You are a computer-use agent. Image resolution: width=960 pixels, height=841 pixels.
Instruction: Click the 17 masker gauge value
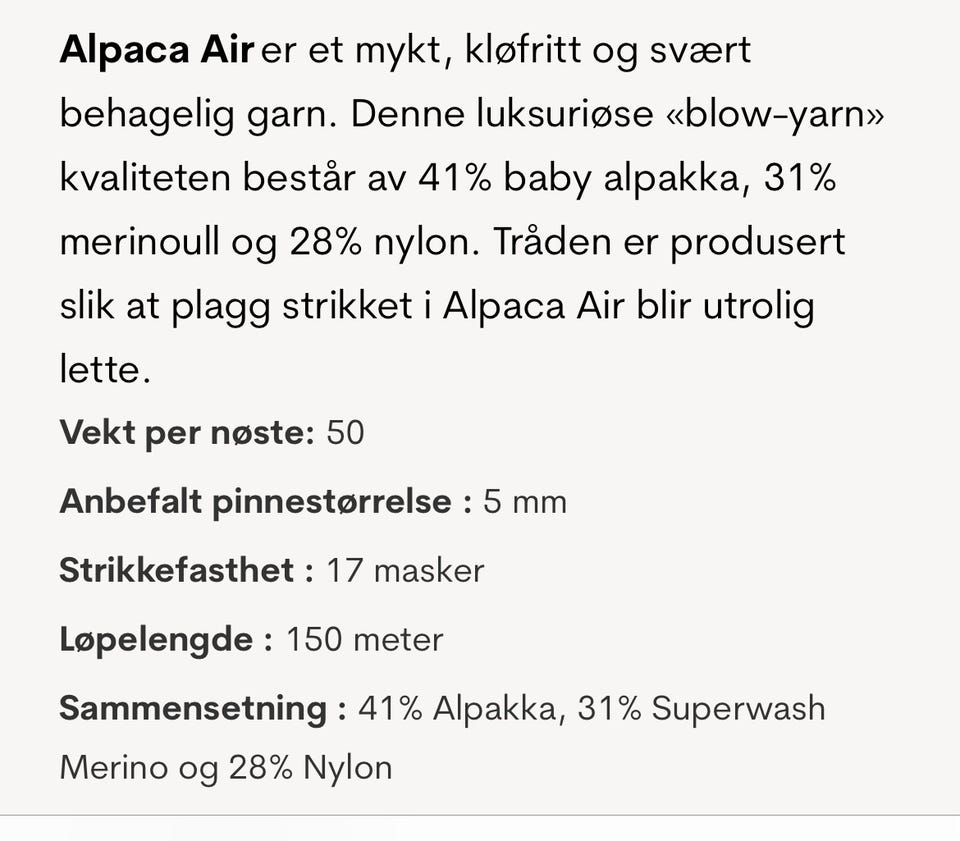pos(405,571)
